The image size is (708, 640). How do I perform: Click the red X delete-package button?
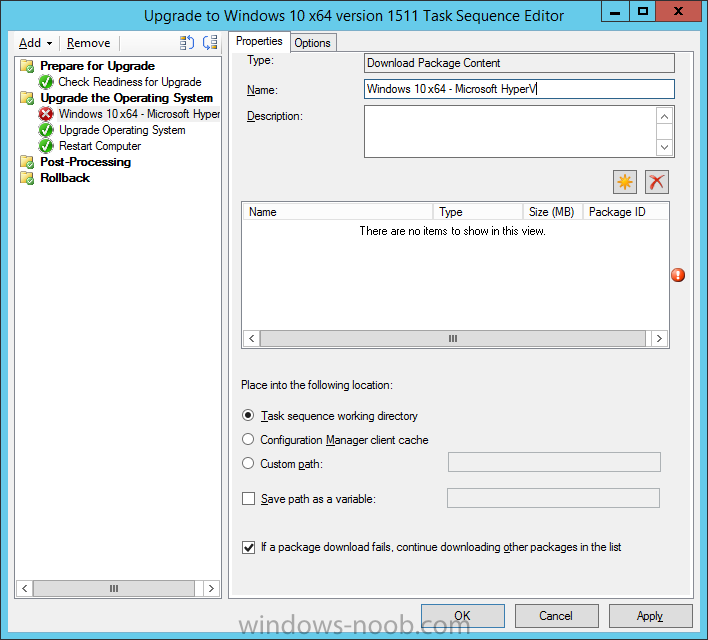(x=657, y=182)
